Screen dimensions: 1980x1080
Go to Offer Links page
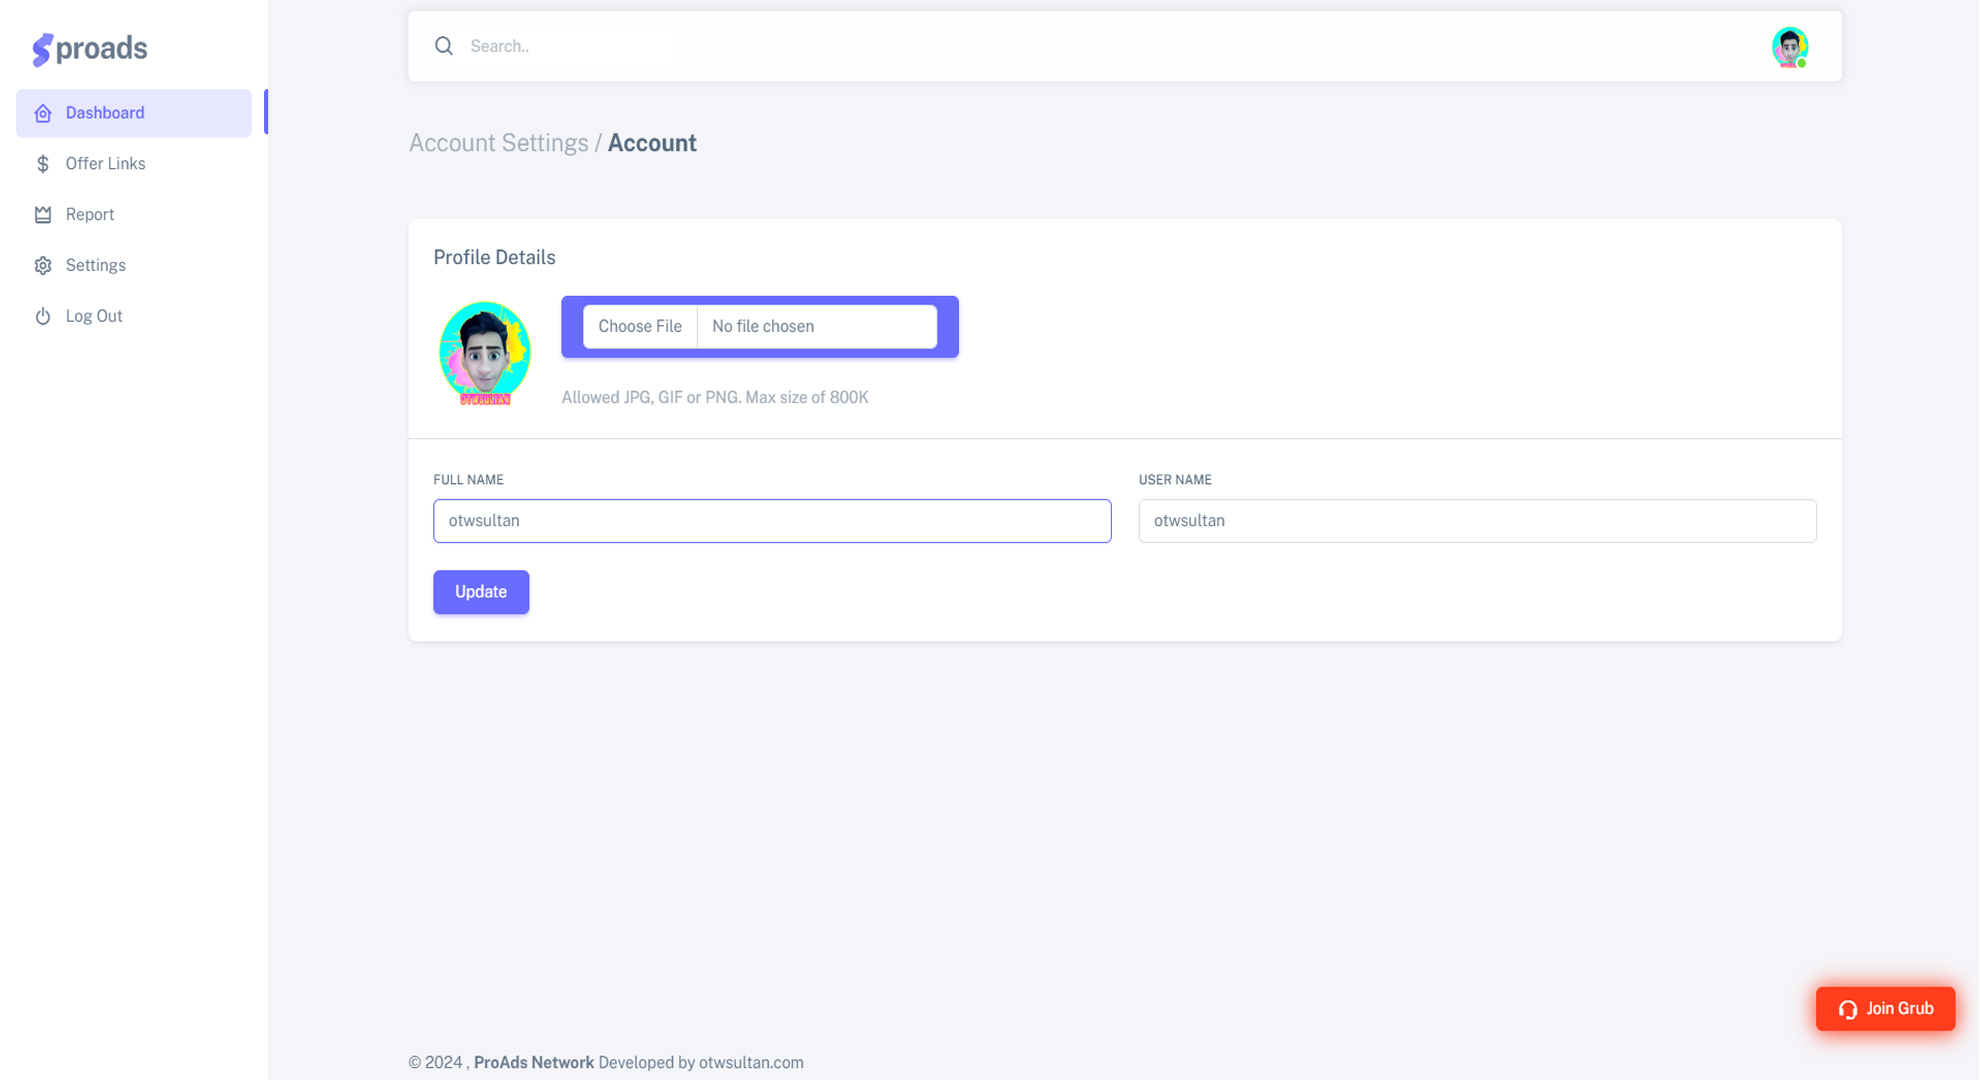coord(105,164)
